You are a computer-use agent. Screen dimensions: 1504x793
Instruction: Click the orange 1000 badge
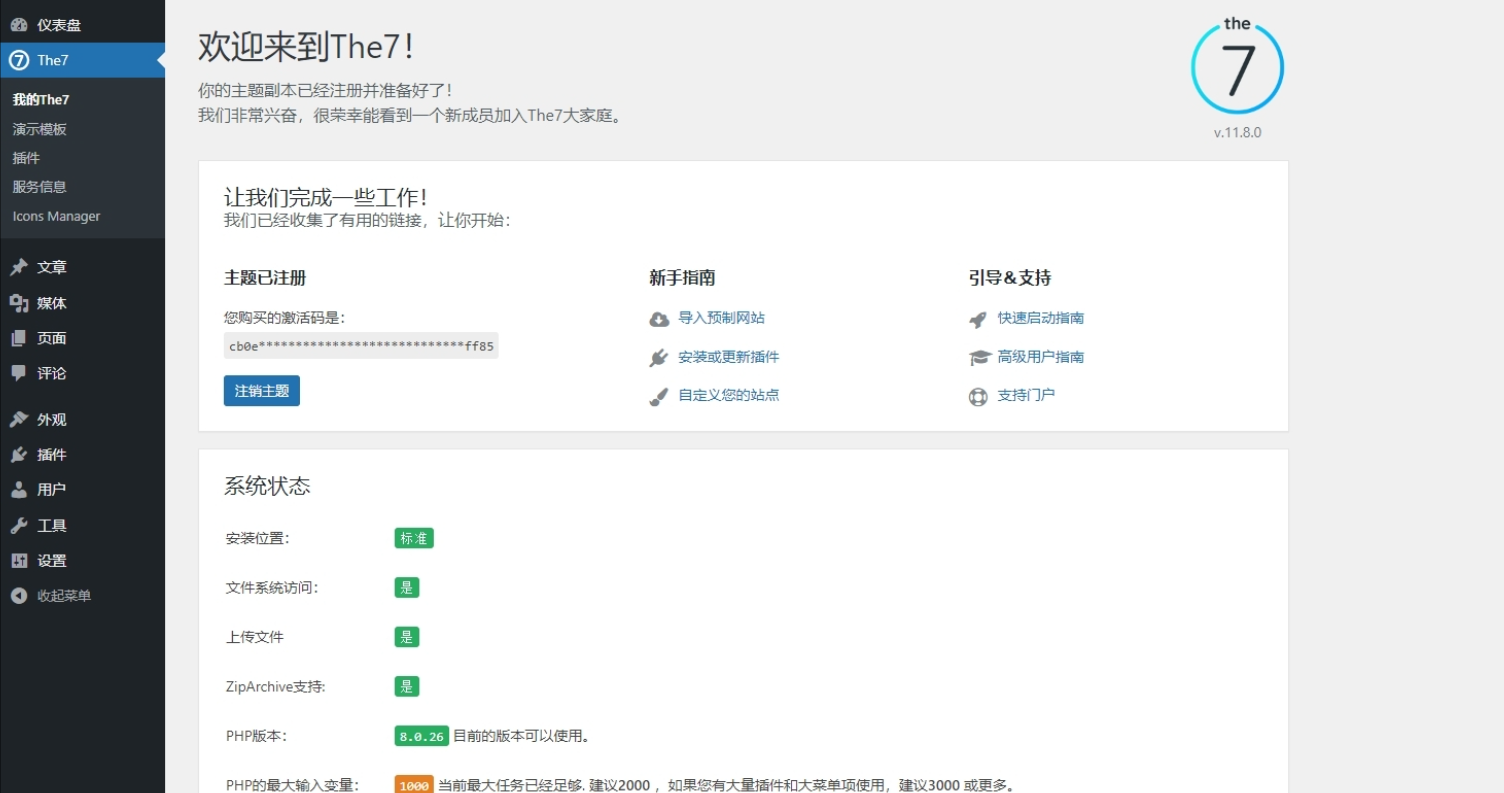tap(414, 786)
